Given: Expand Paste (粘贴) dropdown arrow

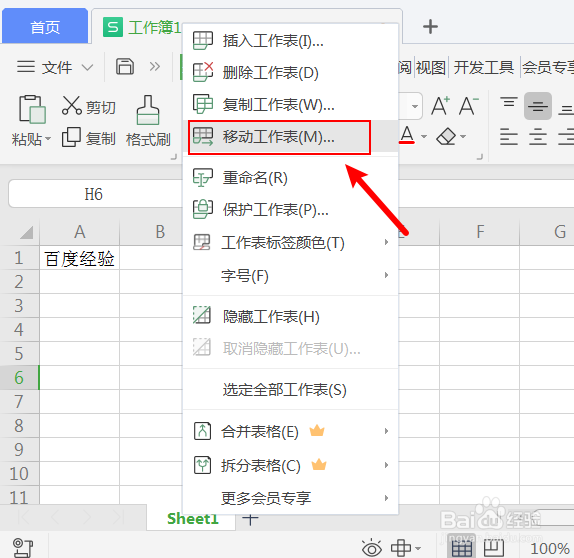Looking at the screenshot, I should [48, 139].
